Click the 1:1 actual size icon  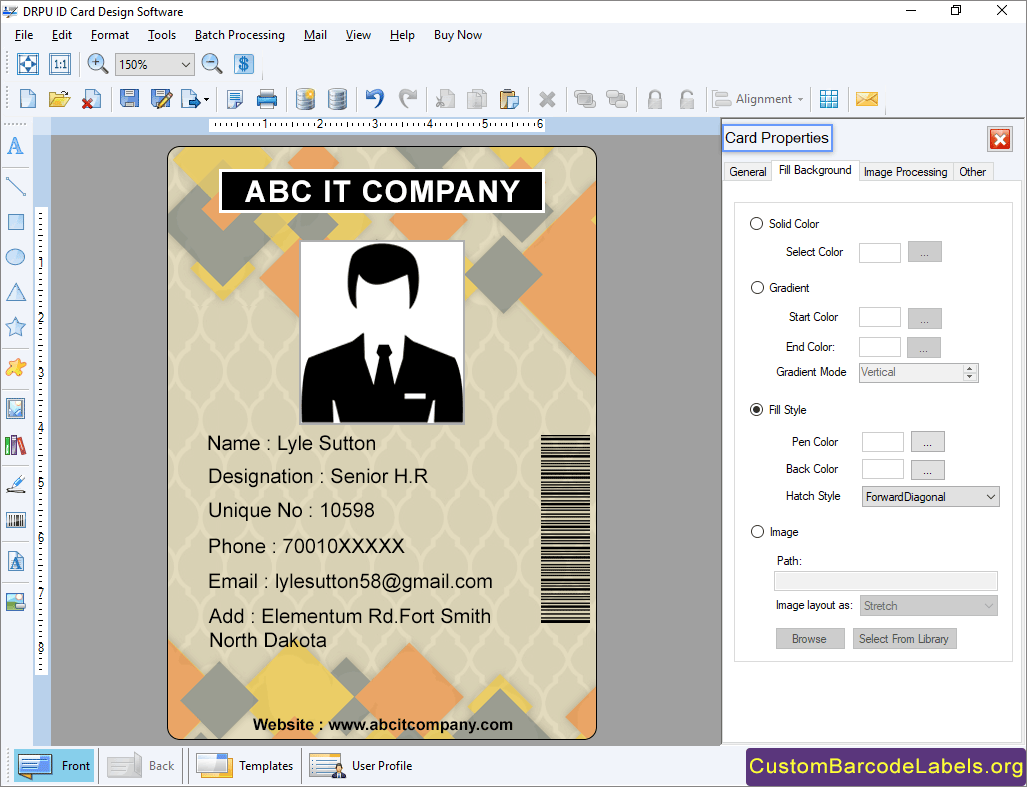[60, 64]
